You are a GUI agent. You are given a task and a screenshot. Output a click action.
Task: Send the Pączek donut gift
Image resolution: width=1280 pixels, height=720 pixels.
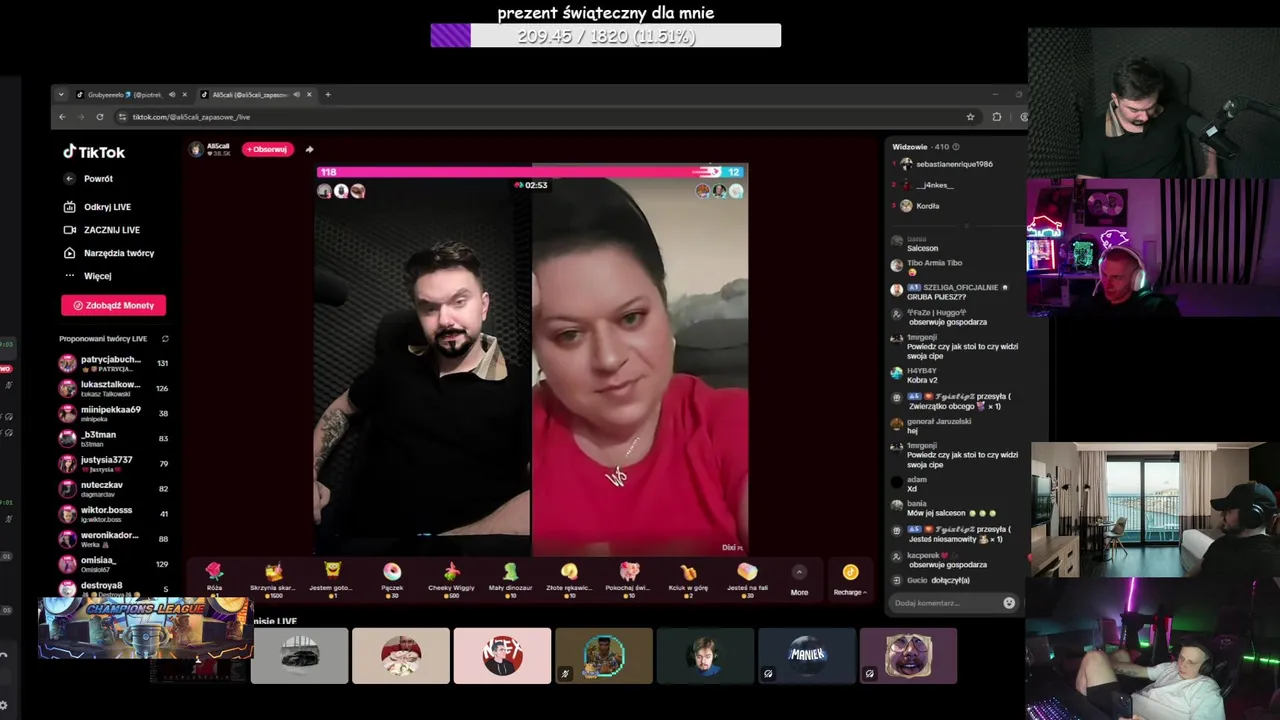click(392, 577)
